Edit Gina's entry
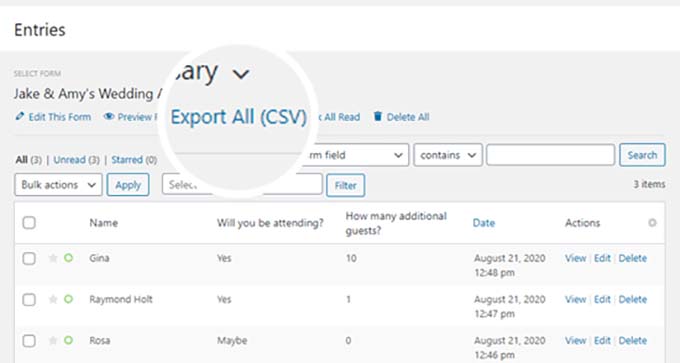Screen dimensions: 680x363 tap(602, 258)
